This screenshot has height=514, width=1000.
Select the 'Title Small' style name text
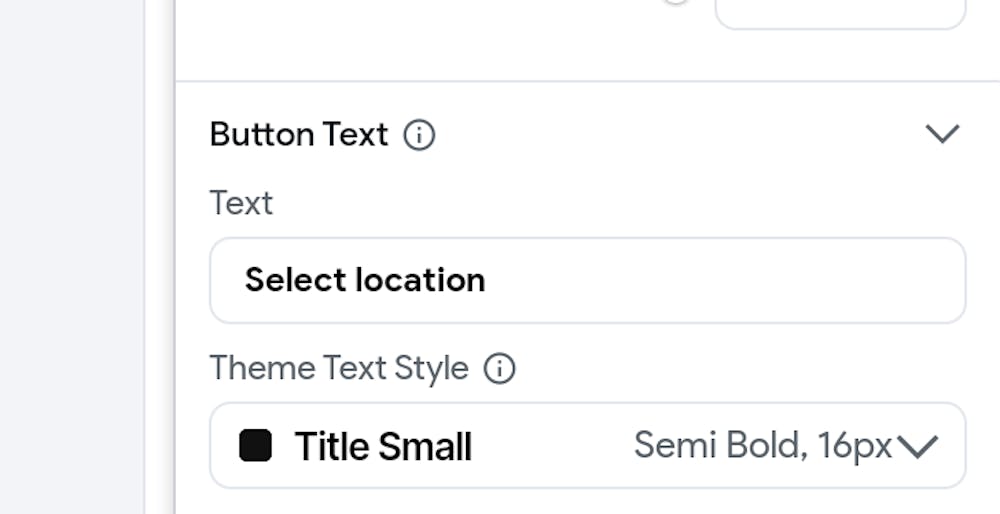(x=383, y=447)
